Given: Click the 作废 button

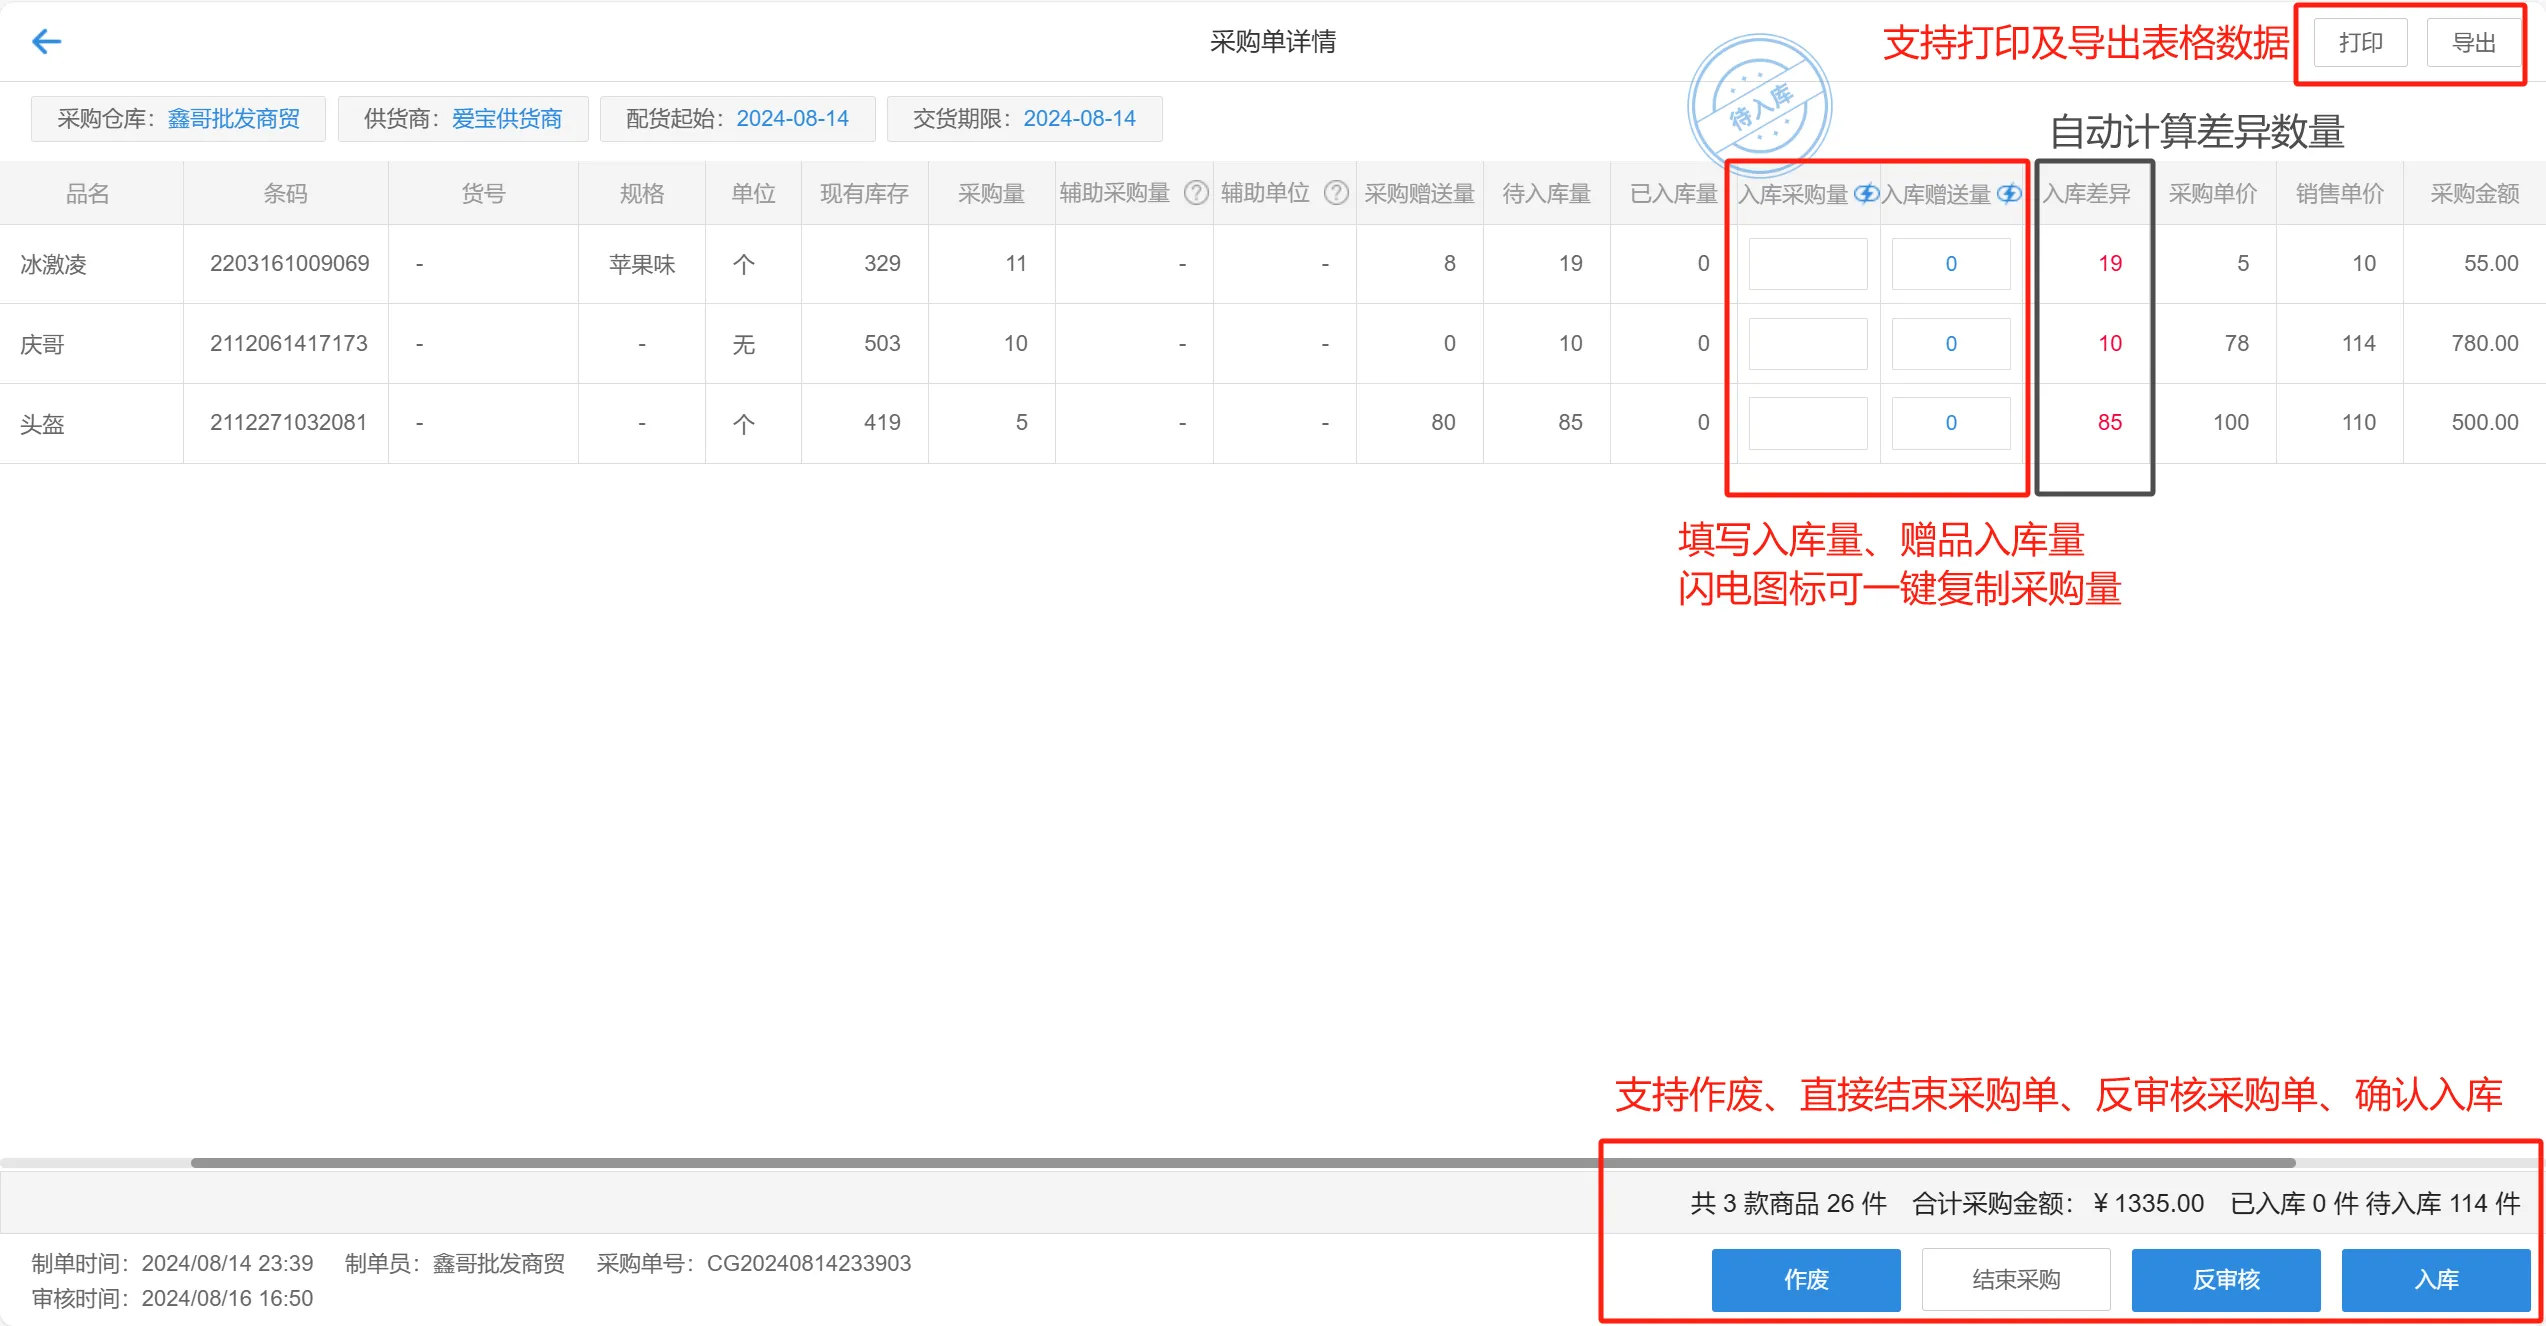Looking at the screenshot, I should 1805,1279.
